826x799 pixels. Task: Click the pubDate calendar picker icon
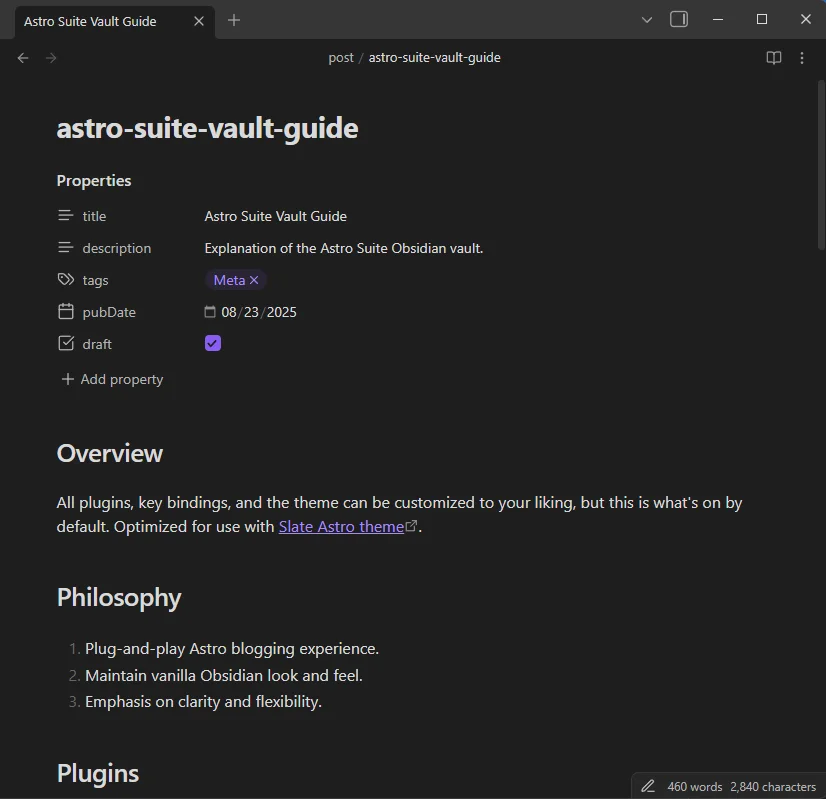tap(210, 312)
